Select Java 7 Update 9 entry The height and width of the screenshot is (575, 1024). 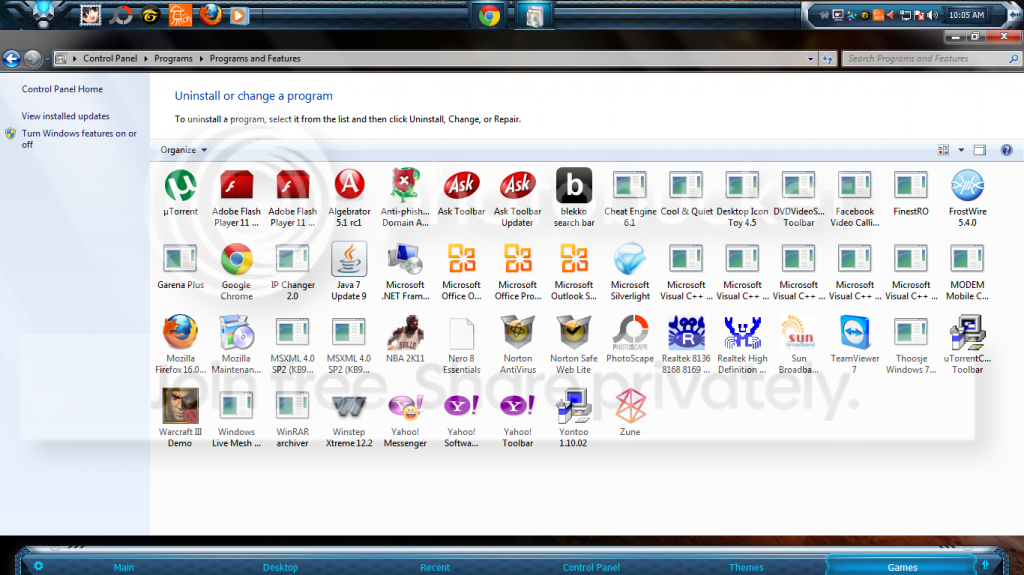(349, 271)
